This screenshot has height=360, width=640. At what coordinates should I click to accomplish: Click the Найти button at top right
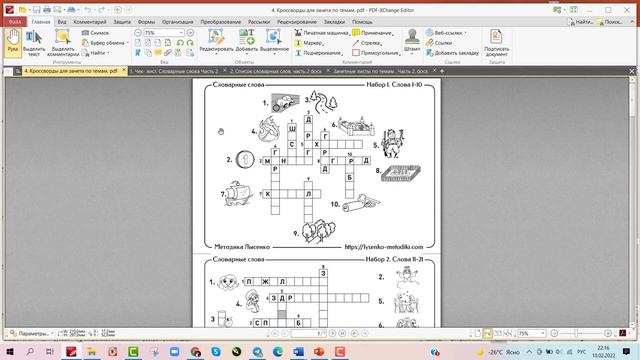pos(580,22)
